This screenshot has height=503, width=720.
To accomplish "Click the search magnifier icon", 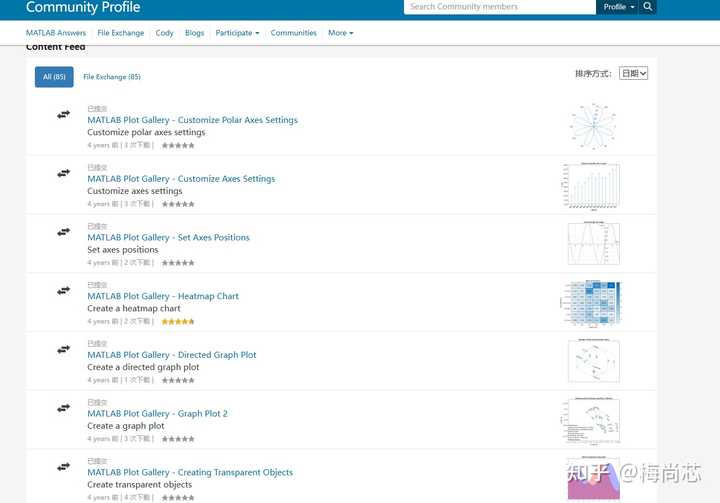I will (x=647, y=7).
